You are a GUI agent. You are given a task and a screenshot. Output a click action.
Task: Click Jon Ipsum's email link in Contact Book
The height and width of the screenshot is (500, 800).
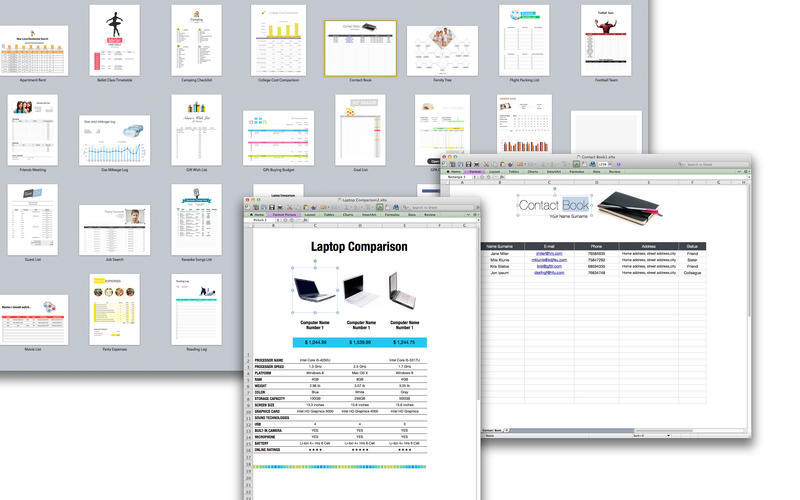[549, 272]
